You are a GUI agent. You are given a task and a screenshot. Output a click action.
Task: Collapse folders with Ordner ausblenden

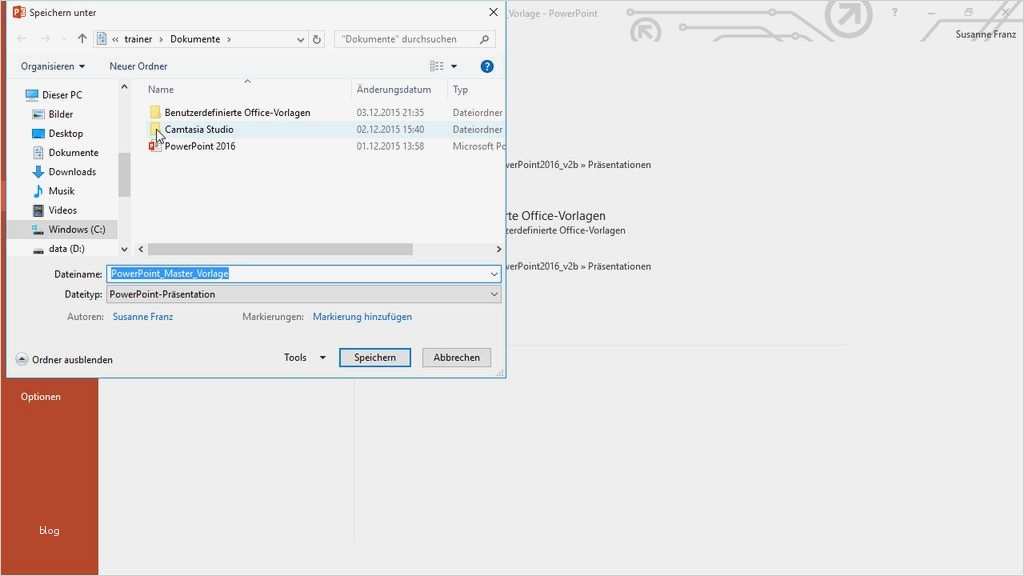[64, 360]
